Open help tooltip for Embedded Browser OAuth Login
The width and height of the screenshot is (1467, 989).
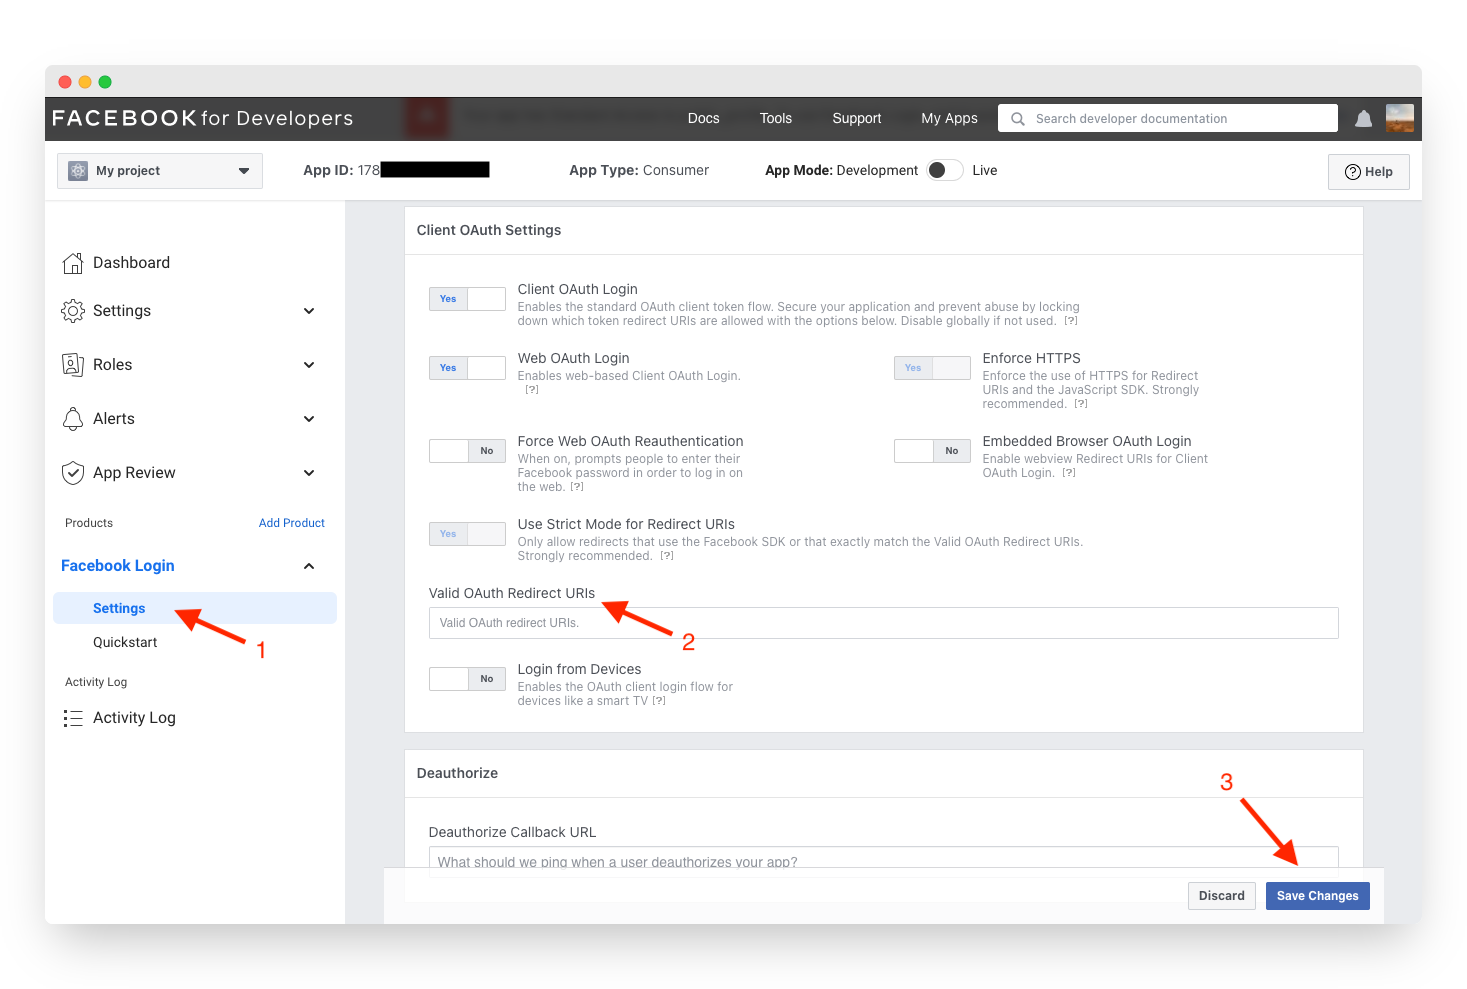click(1069, 473)
